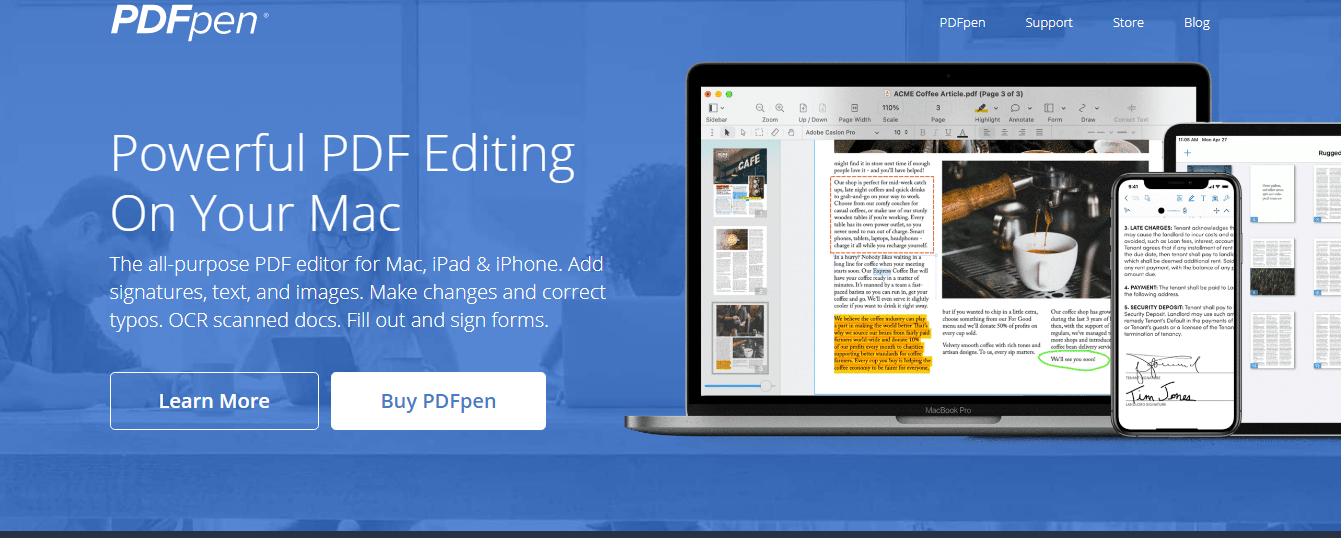Expand the Sidebar dropdown arrow

click(722, 108)
